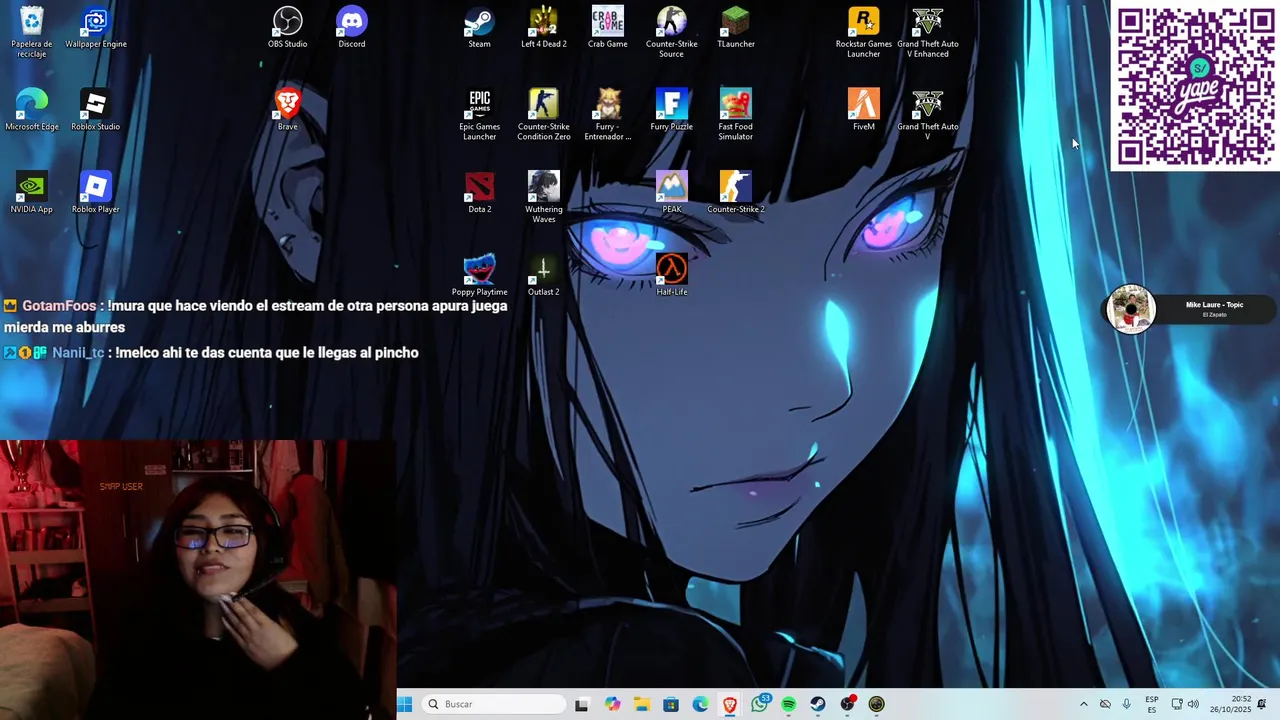Open the volume control in the tray
Image resolution: width=1280 pixels, height=720 pixels.
coord(1193,704)
